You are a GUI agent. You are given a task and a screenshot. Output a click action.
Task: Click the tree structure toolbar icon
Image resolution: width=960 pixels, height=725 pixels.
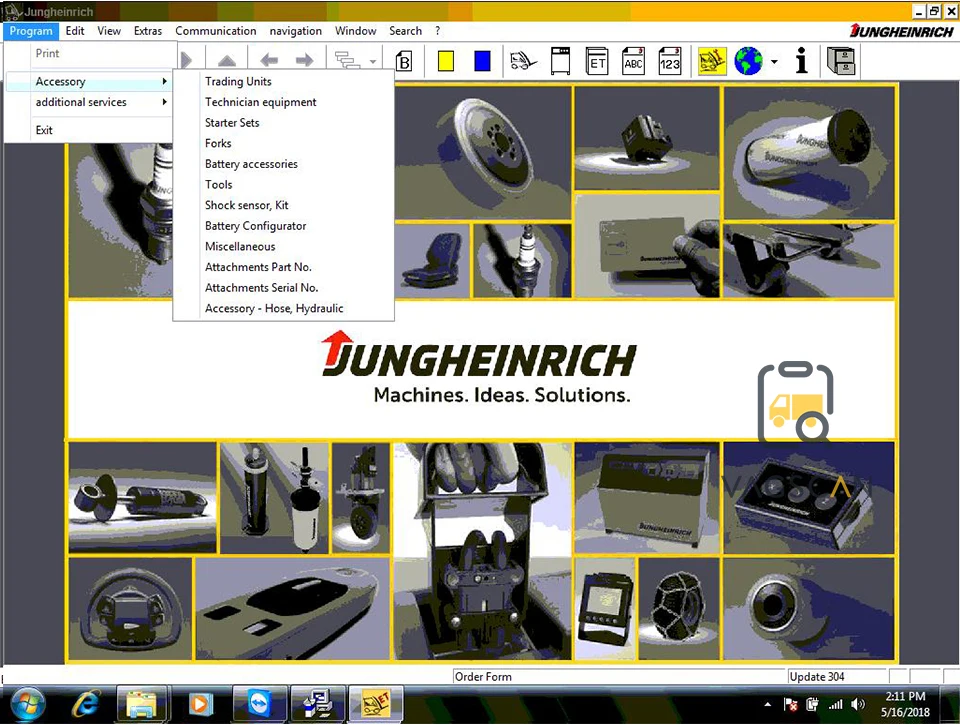tap(347, 60)
